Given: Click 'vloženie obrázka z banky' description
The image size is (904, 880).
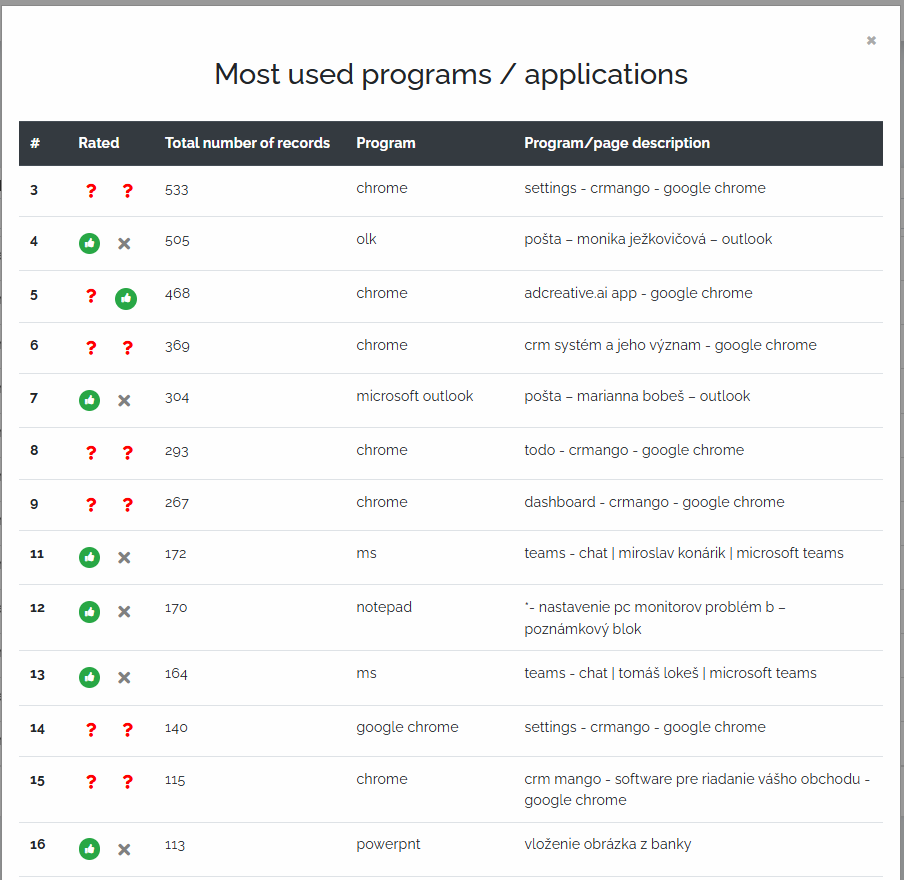Looking at the screenshot, I should tap(608, 844).
